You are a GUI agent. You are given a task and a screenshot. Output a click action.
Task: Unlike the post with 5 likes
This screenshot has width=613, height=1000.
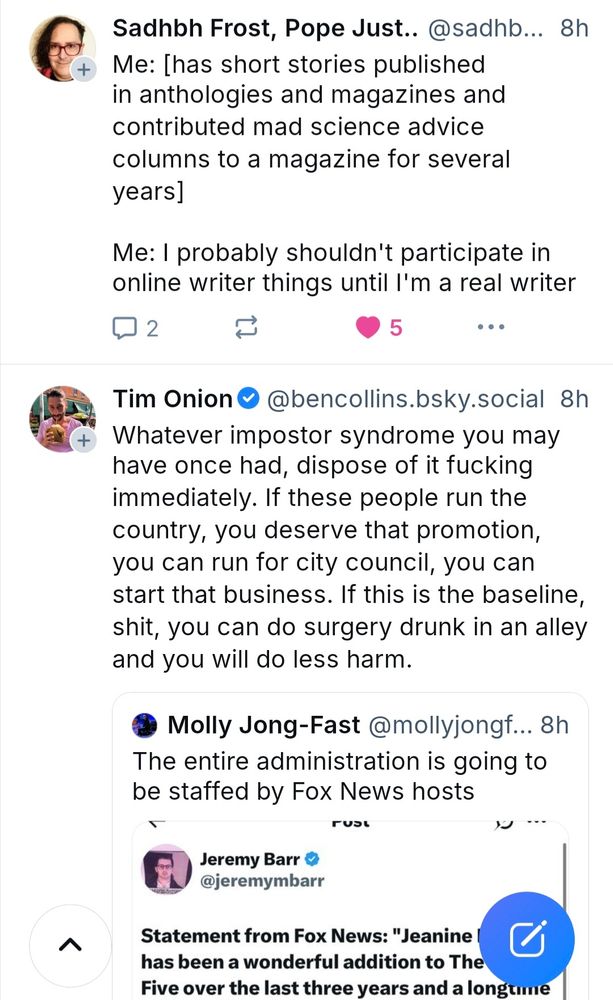(369, 327)
